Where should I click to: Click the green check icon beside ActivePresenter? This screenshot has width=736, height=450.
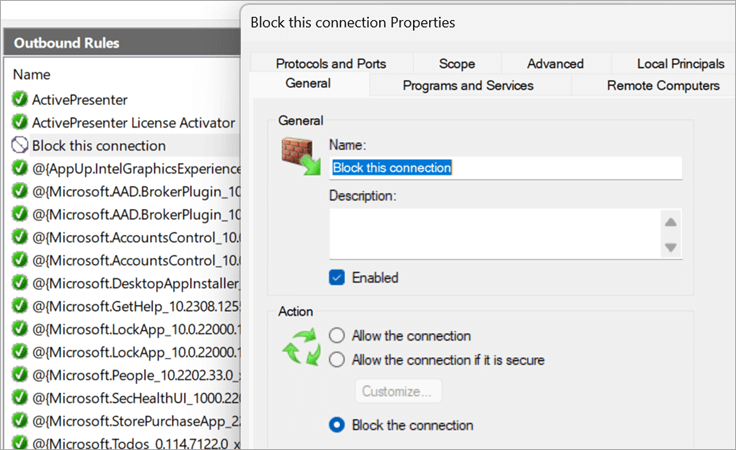tap(19, 99)
